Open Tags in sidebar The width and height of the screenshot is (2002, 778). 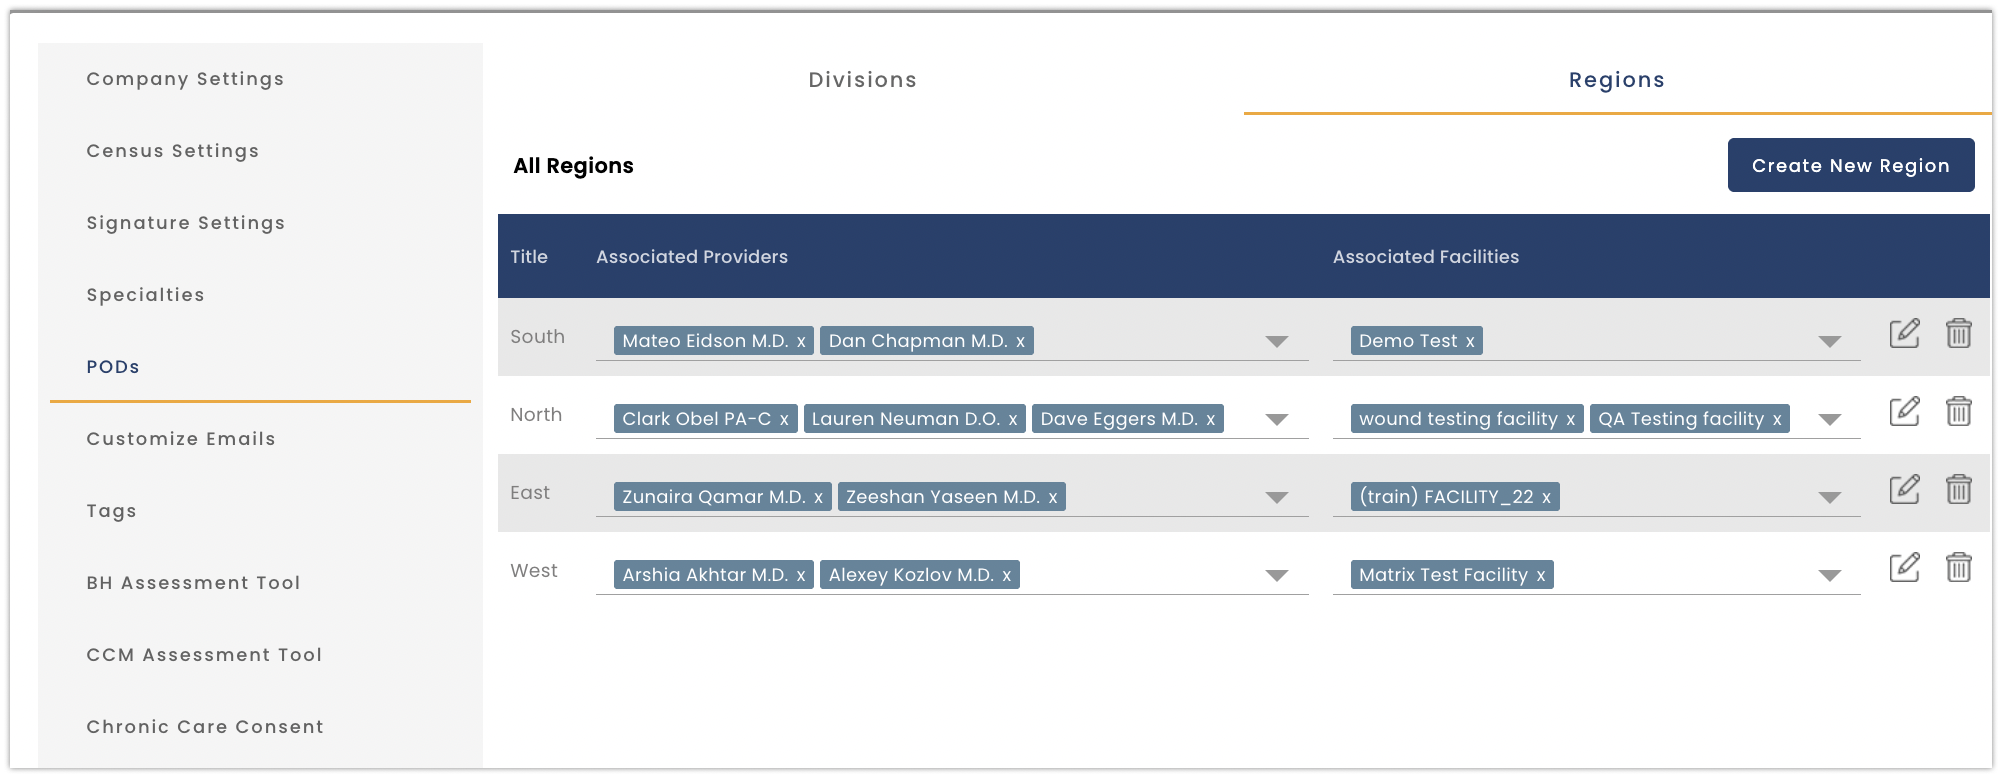tap(112, 511)
